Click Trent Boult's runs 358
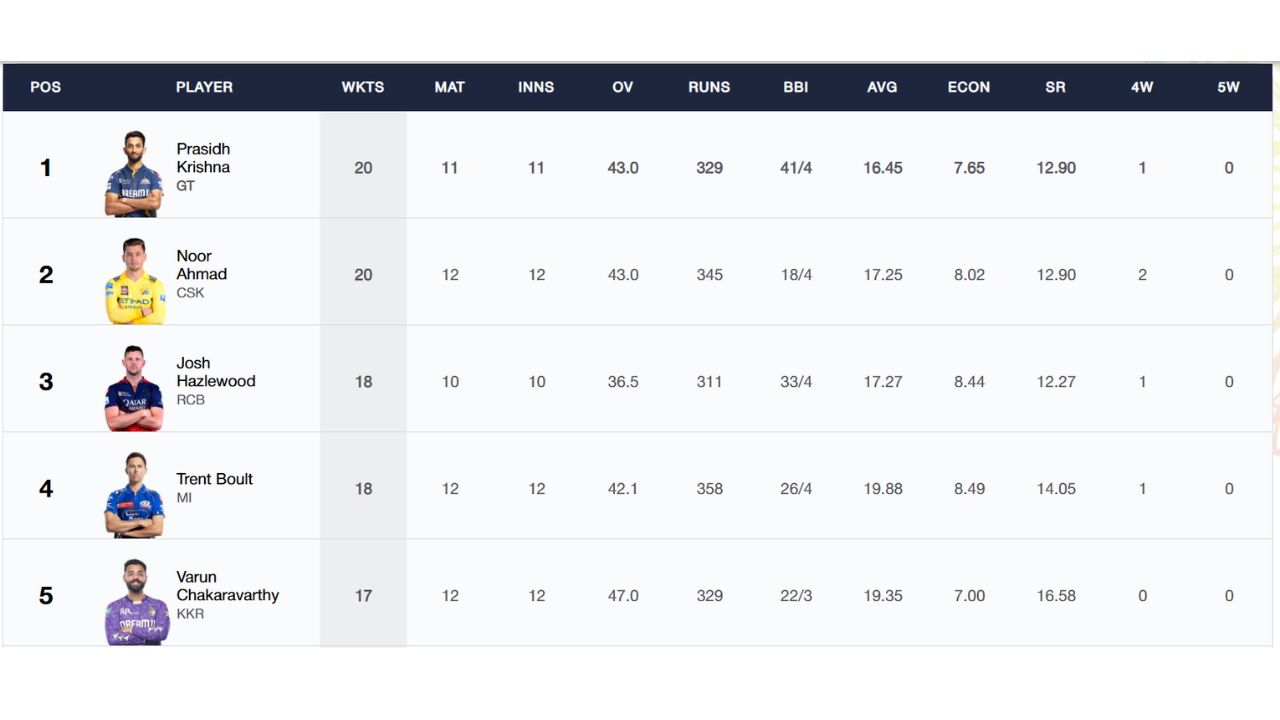This screenshot has width=1280, height=720. coord(710,489)
